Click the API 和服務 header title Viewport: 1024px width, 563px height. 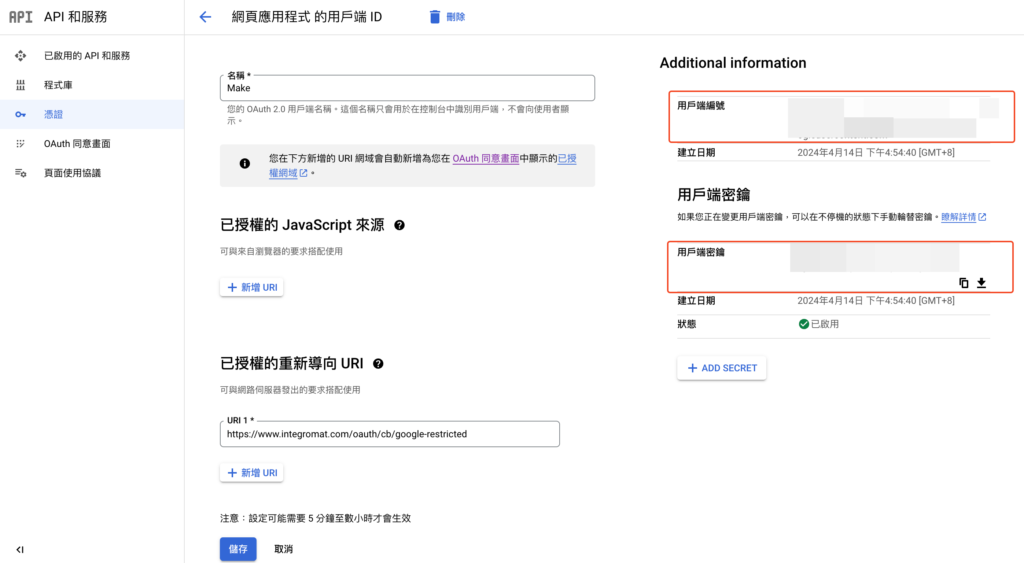click(x=75, y=17)
